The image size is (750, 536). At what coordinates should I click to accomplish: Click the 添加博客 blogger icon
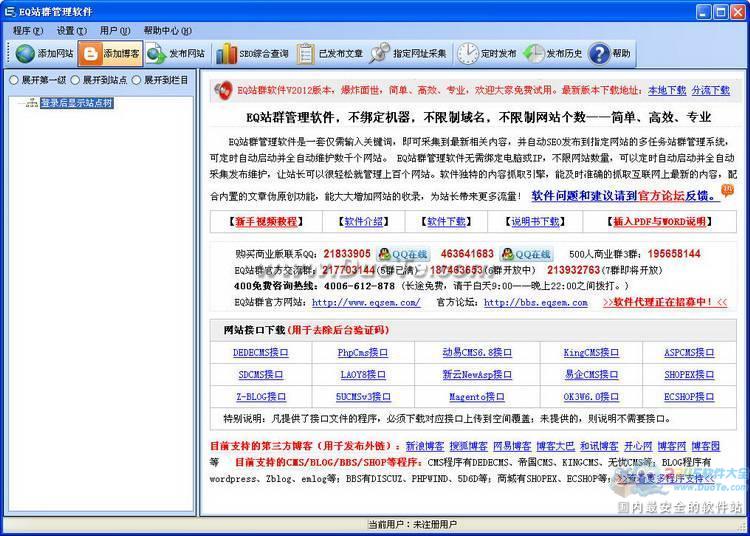tap(91, 54)
